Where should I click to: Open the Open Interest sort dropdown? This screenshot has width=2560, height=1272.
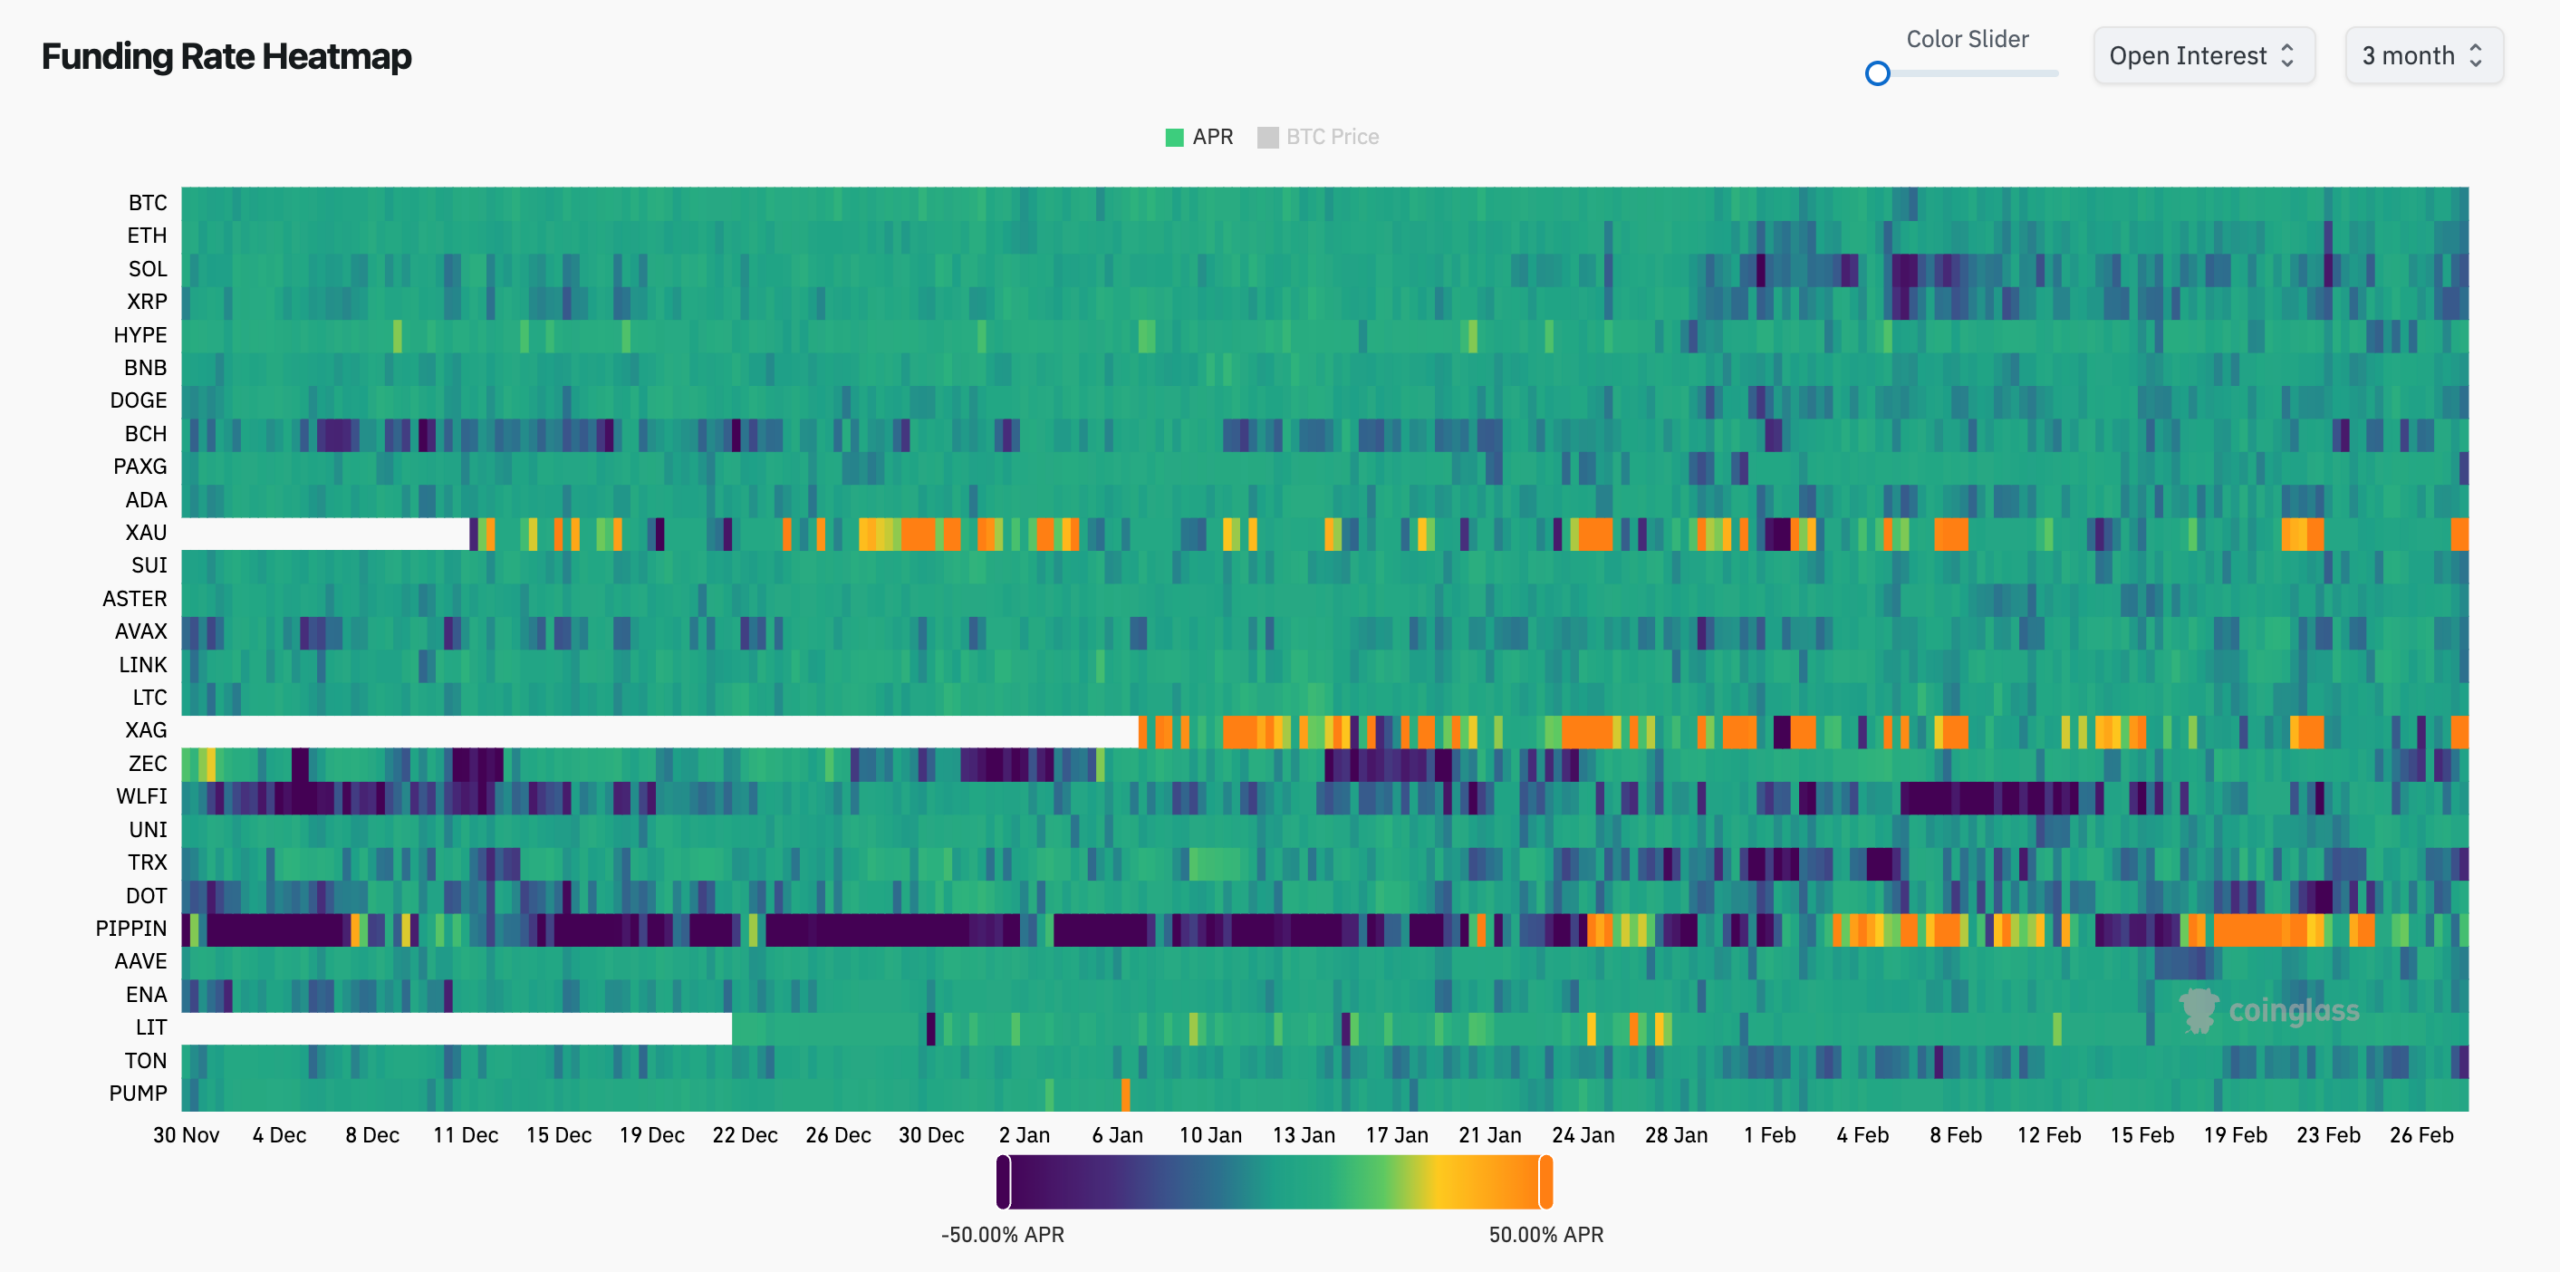point(2186,56)
